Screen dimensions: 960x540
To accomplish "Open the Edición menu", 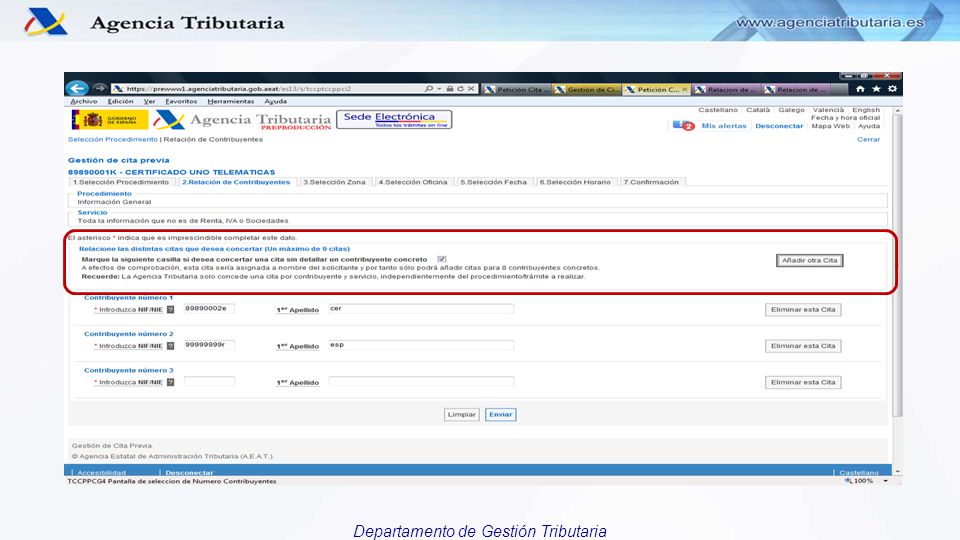I will (120, 102).
